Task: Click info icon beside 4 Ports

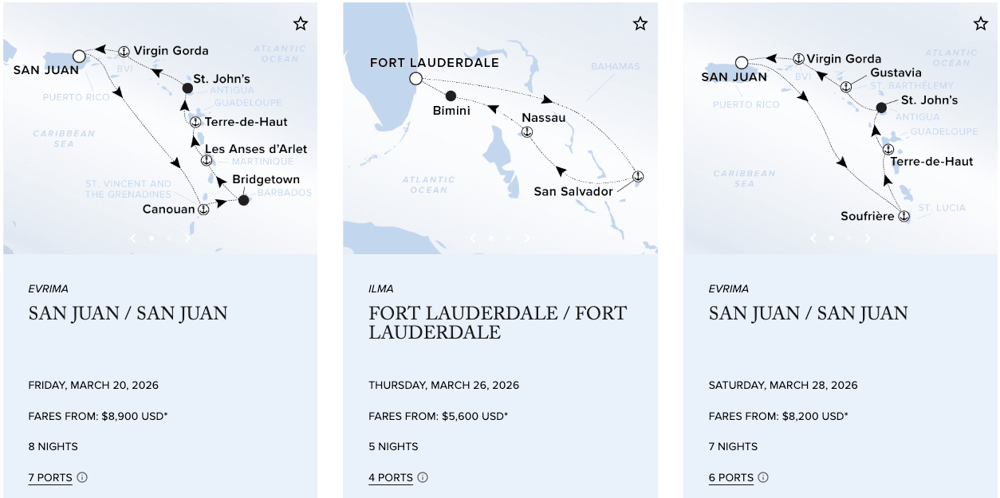Action: (422, 478)
